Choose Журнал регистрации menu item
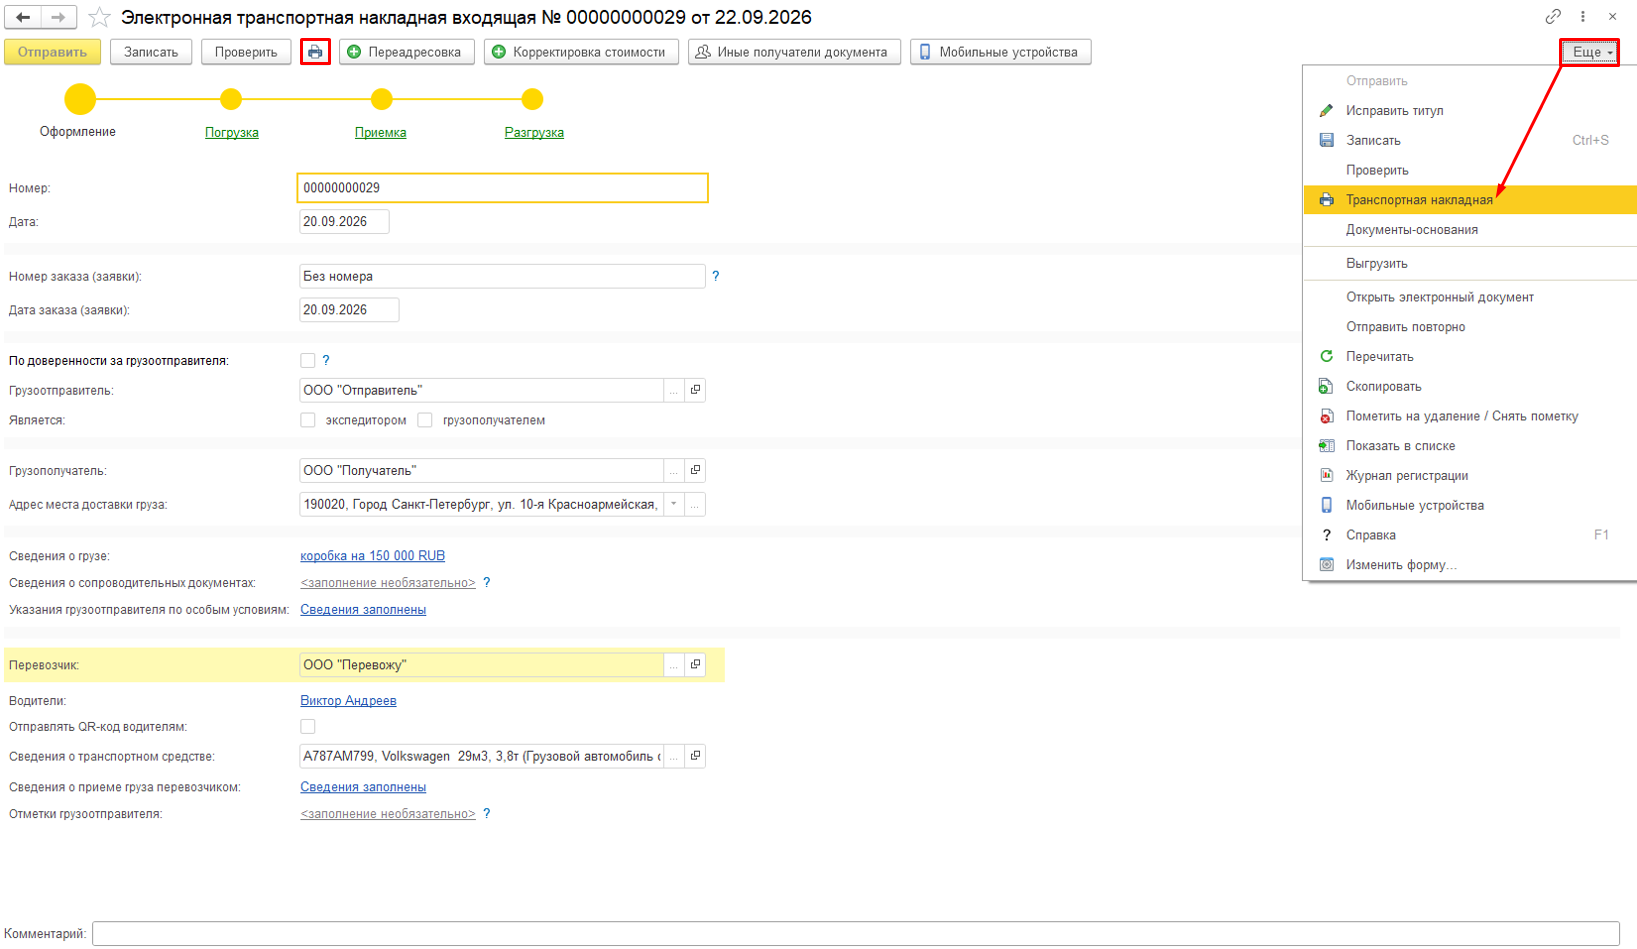 (1470, 476)
